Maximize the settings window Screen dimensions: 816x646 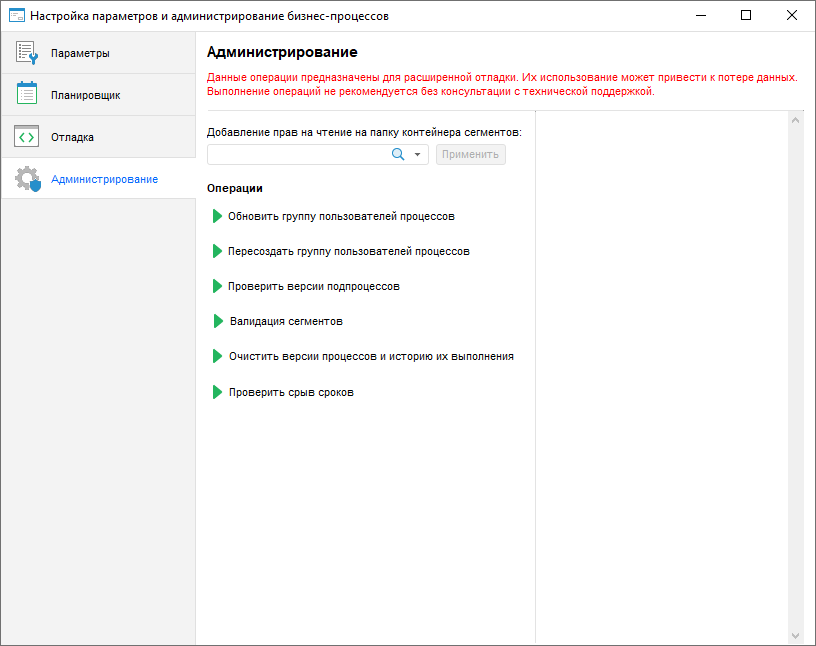tap(746, 15)
